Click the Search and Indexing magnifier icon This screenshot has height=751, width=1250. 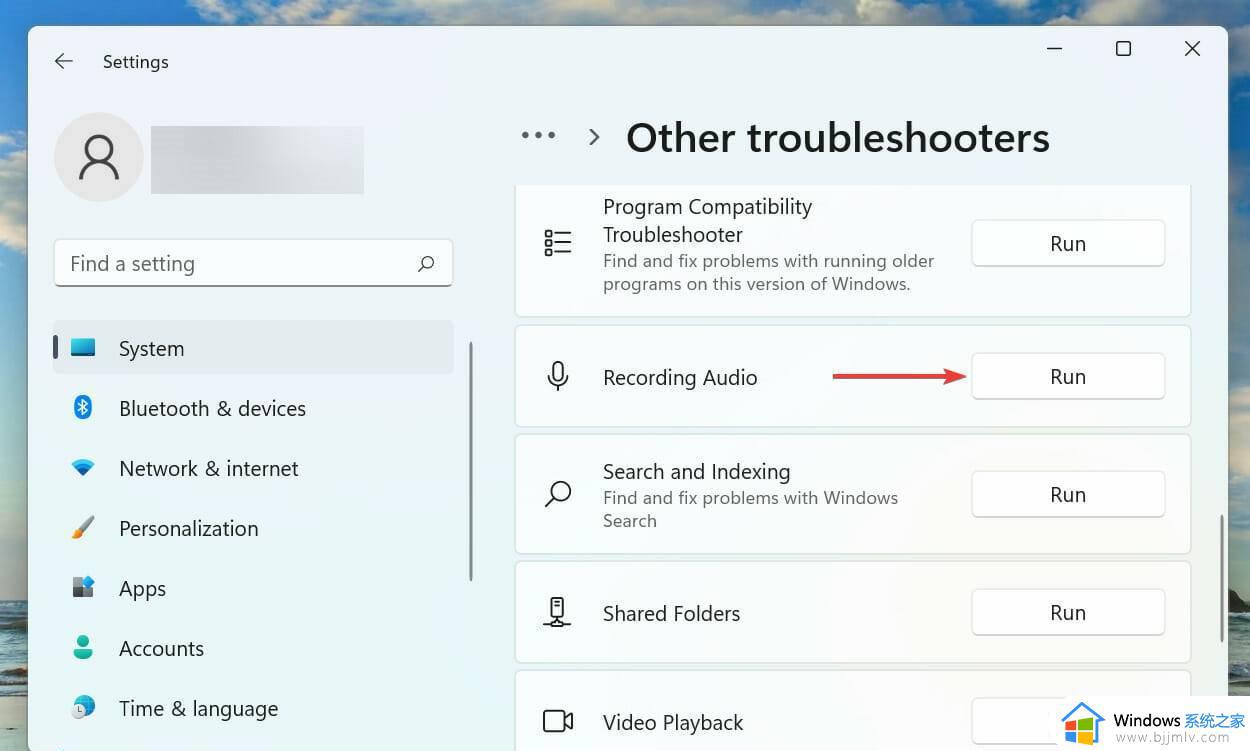(558, 494)
